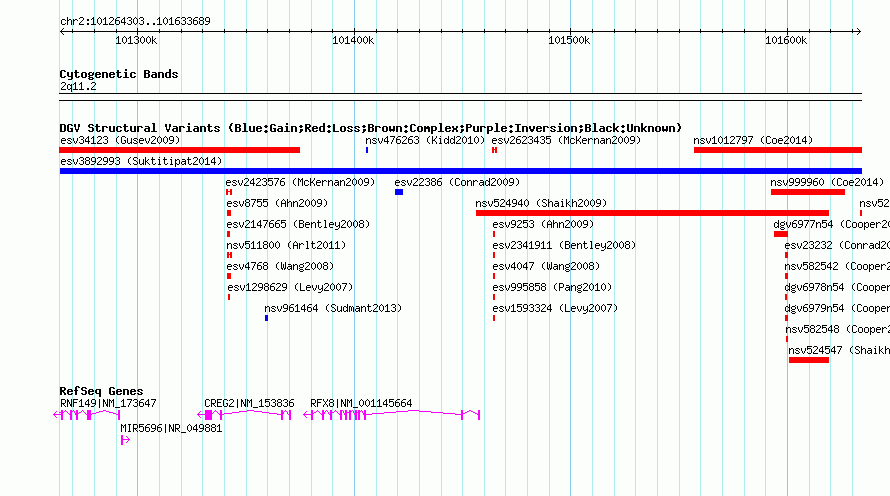This screenshot has height=496, width=890.
Task: Click esv995858 (Pang2010) label
Action: (x=552, y=287)
